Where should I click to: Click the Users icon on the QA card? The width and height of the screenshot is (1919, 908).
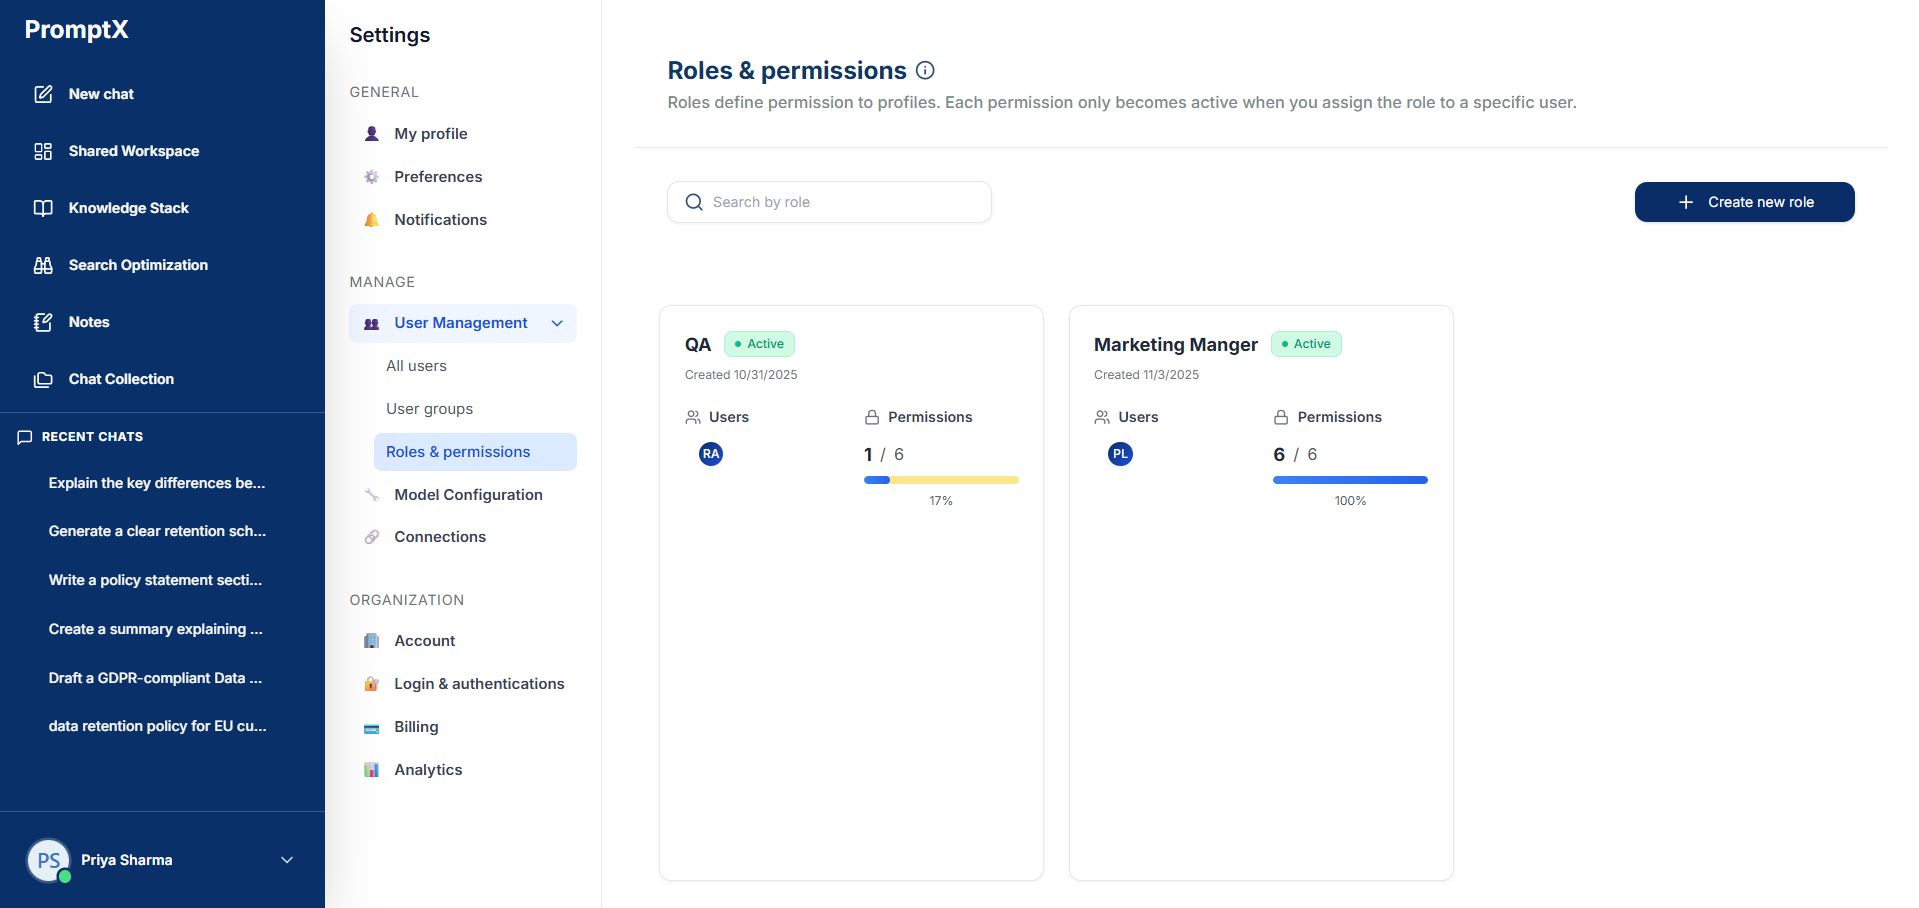693,417
